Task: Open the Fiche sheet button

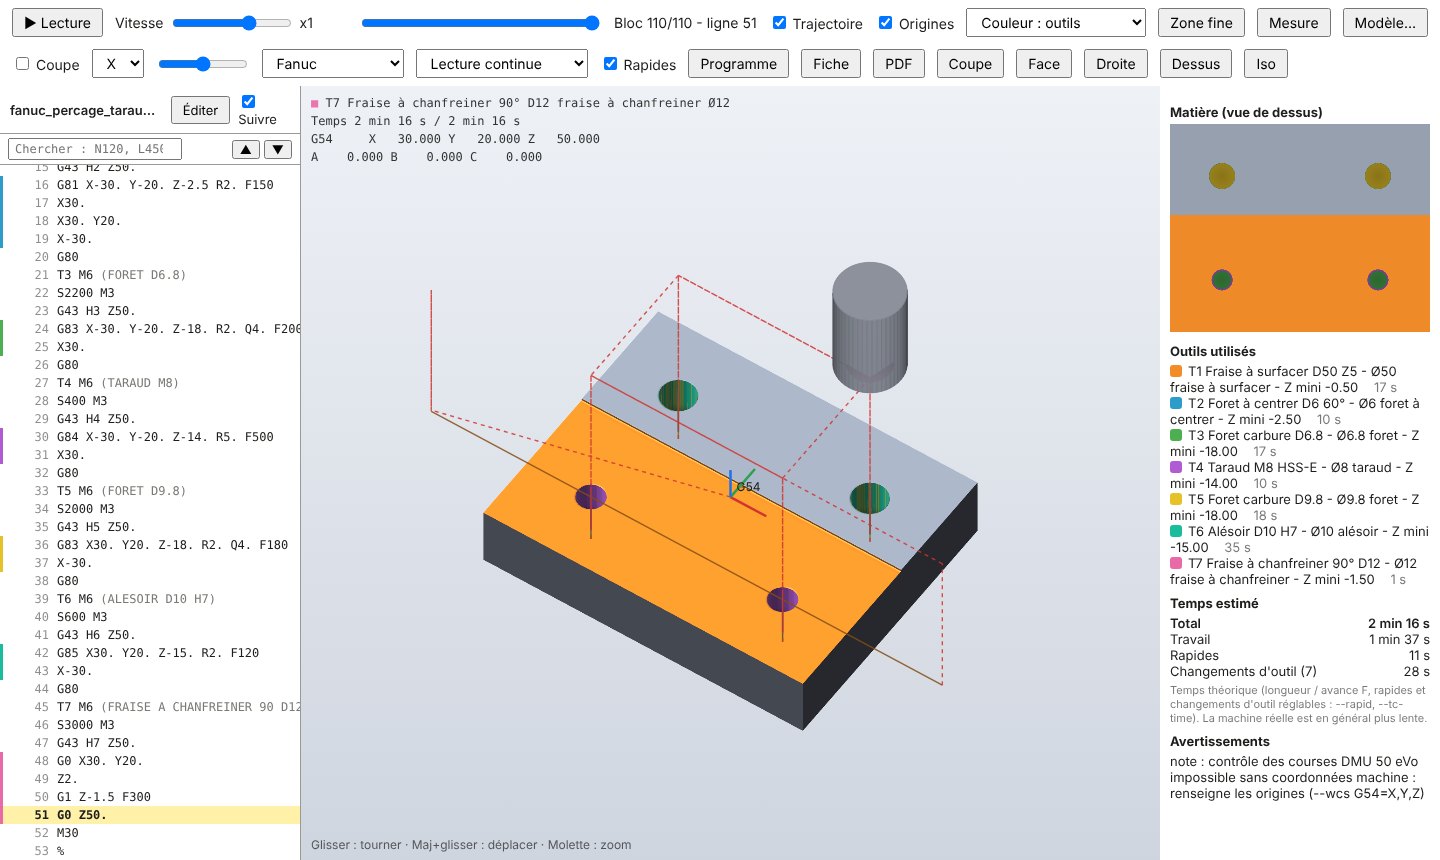Action: point(831,64)
